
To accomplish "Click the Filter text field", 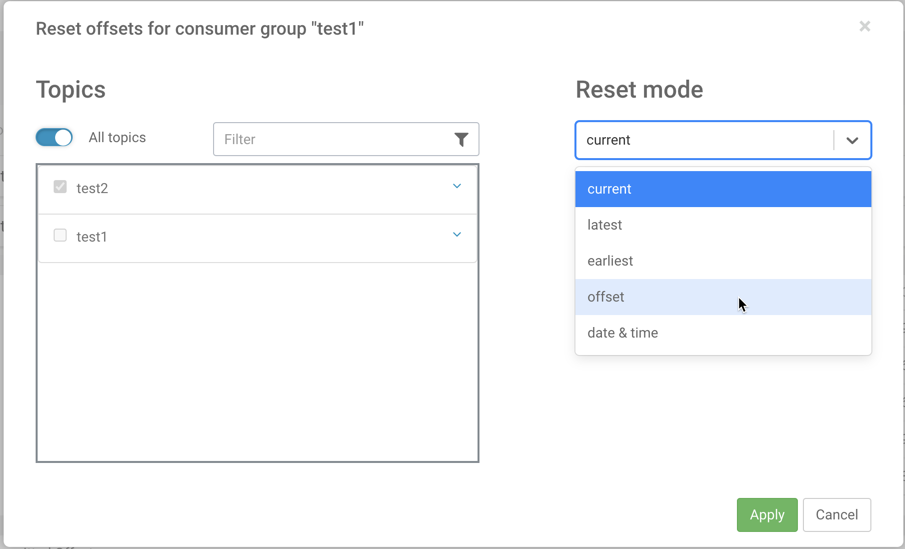I will coord(330,140).
